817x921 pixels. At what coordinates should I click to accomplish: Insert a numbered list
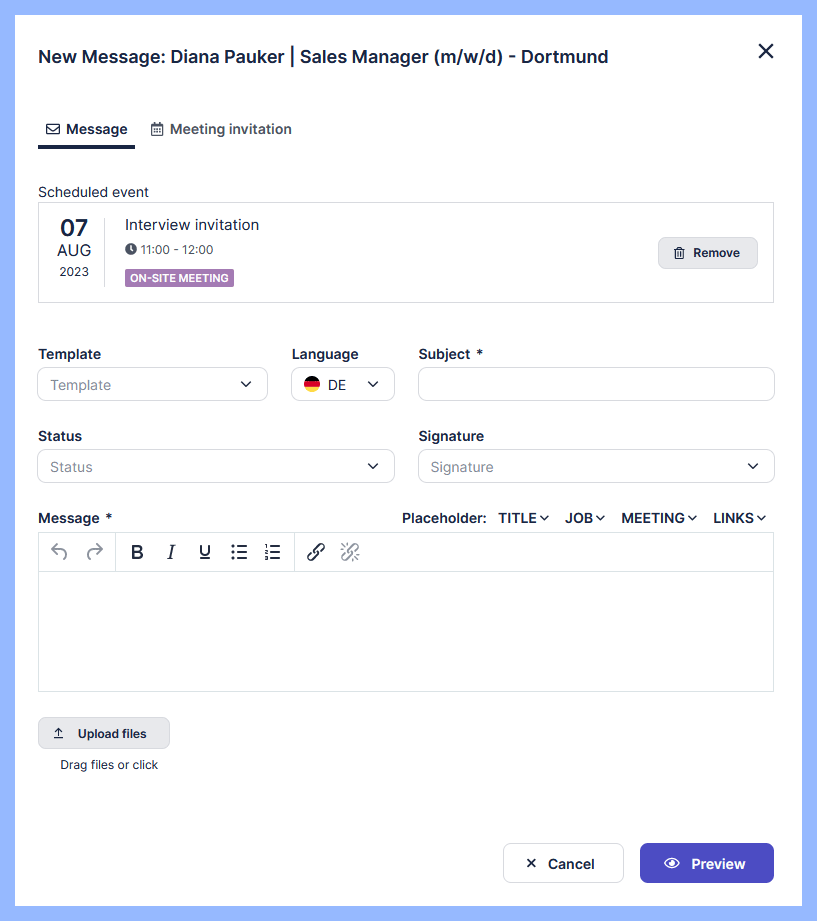pos(272,552)
